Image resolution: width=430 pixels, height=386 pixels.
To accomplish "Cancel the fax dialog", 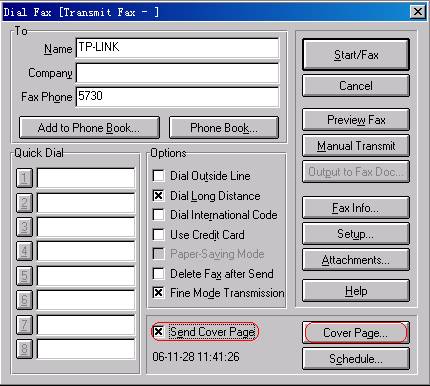I will (x=356, y=86).
